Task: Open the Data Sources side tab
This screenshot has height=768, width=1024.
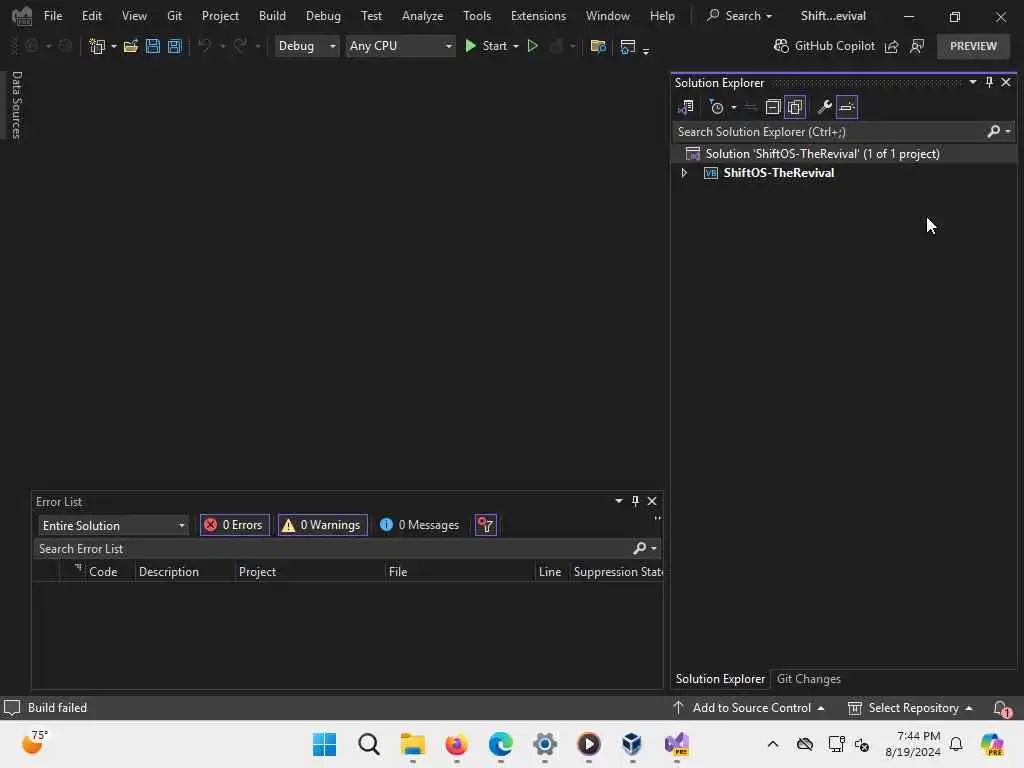Action: 17,105
